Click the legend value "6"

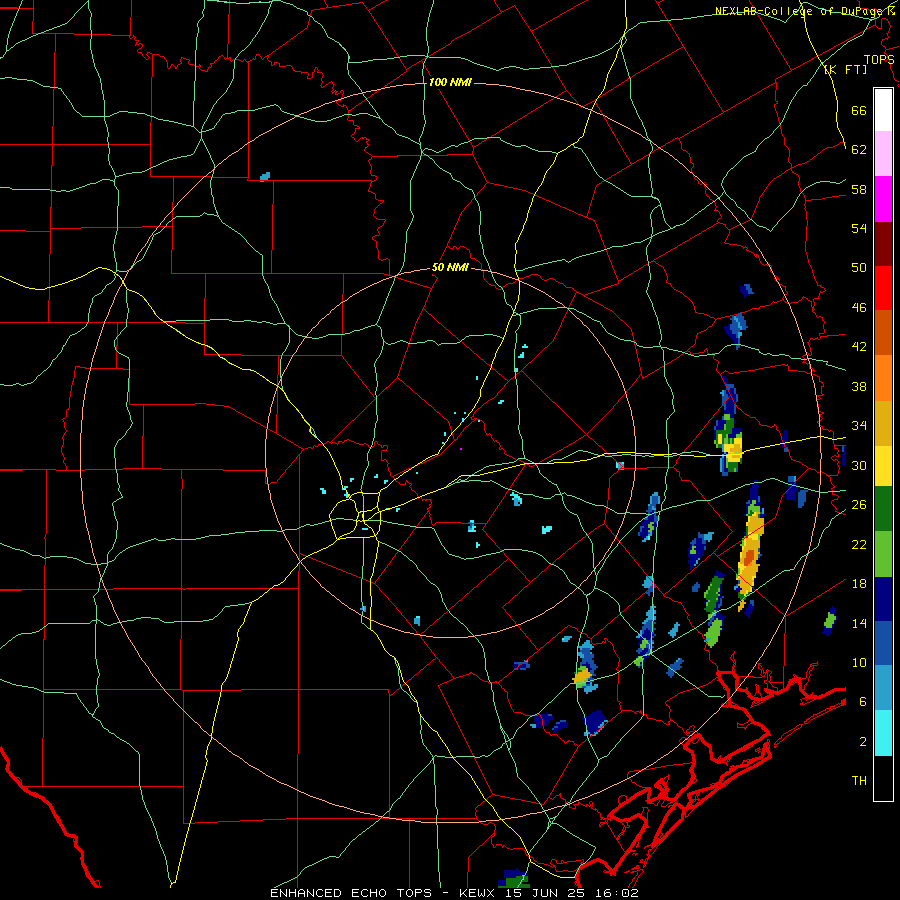[x=863, y=702]
